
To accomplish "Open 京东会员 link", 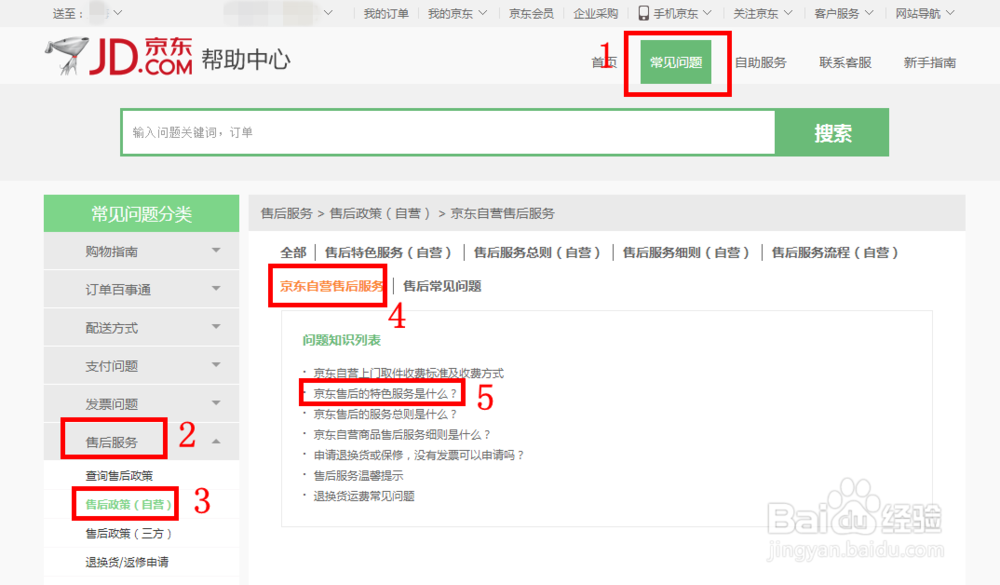I will pyautogui.click(x=531, y=13).
